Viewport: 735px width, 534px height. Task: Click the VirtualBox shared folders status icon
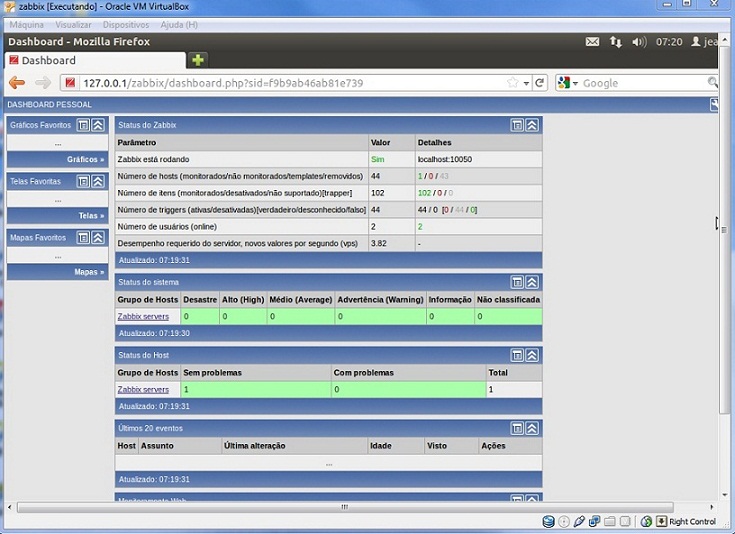(609, 521)
